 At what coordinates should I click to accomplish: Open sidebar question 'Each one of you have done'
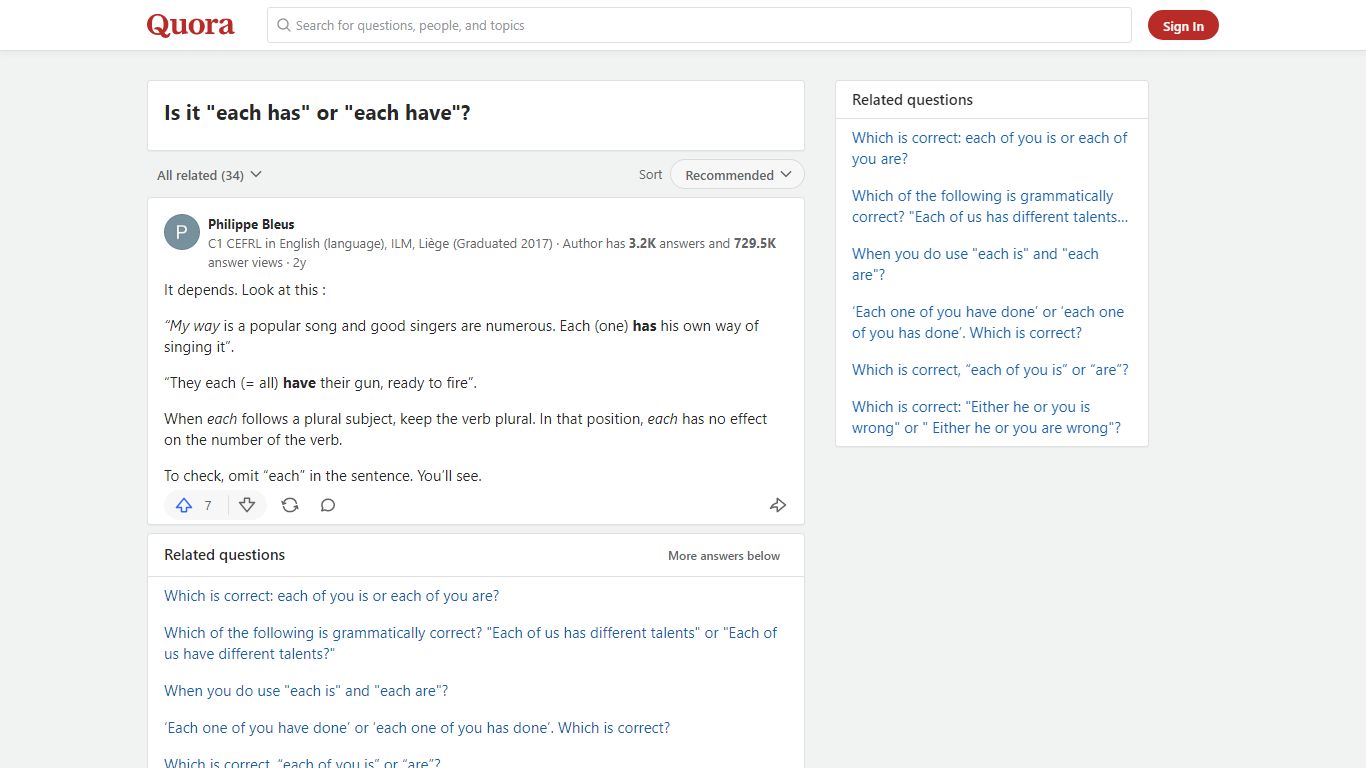click(x=988, y=322)
